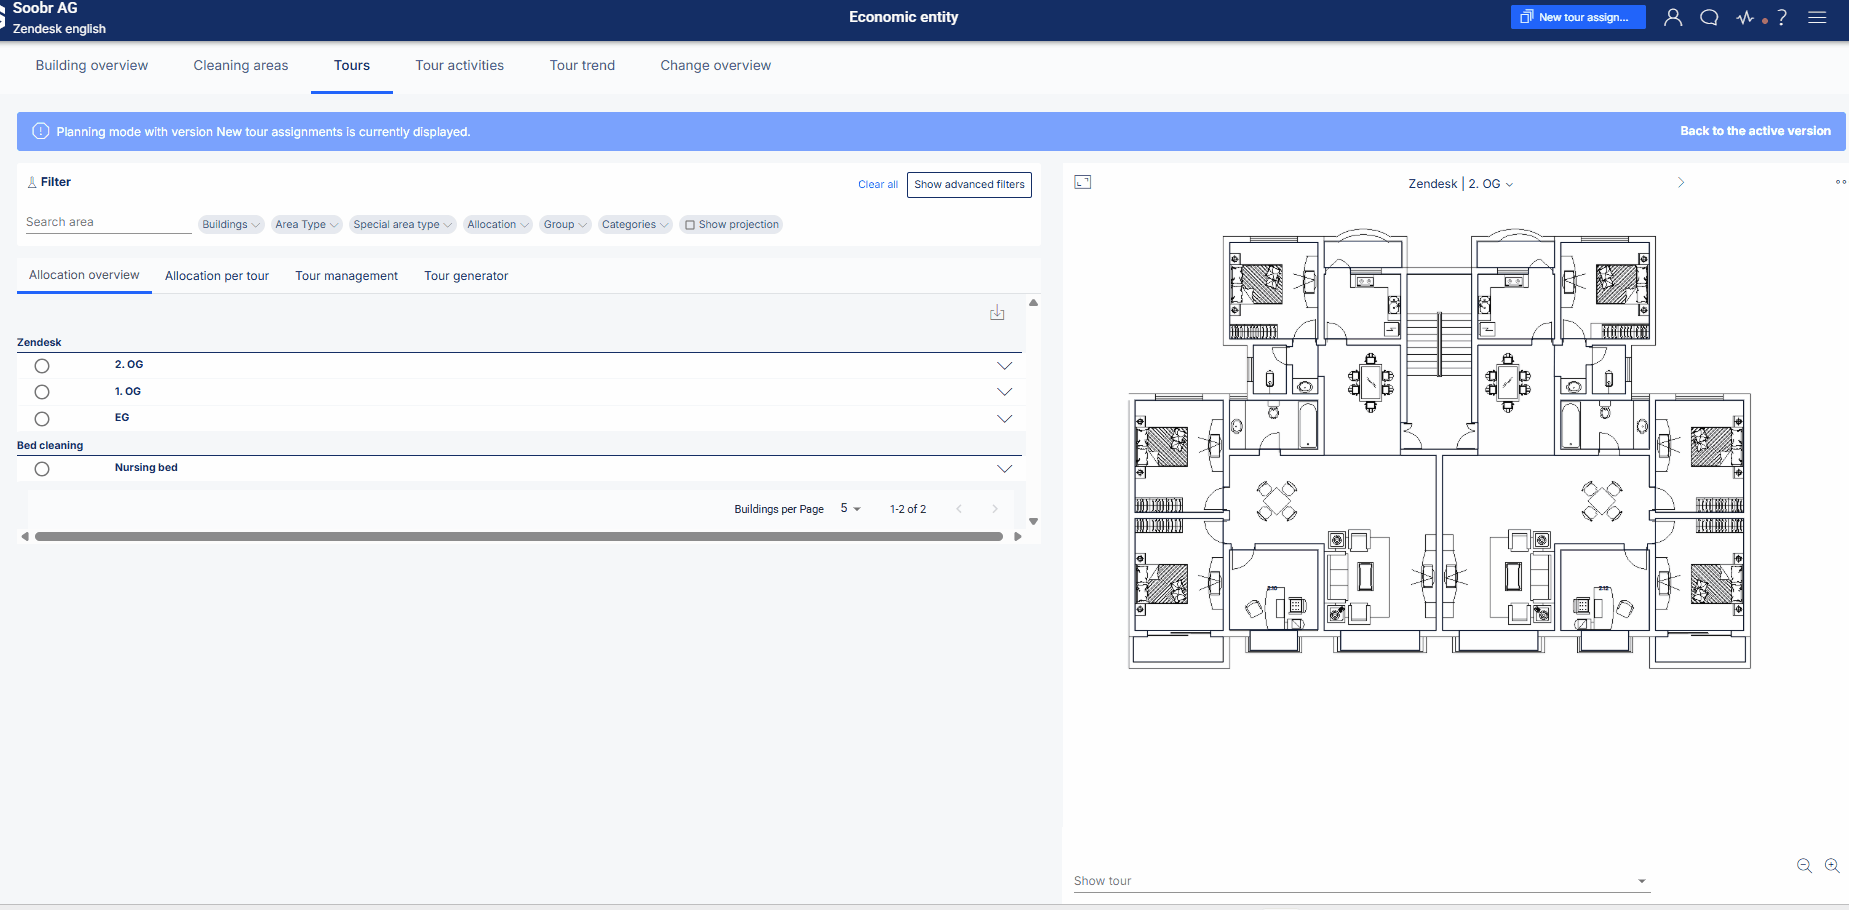Open the hamburger menu icon
The height and width of the screenshot is (910, 1849).
coord(1817,17)
